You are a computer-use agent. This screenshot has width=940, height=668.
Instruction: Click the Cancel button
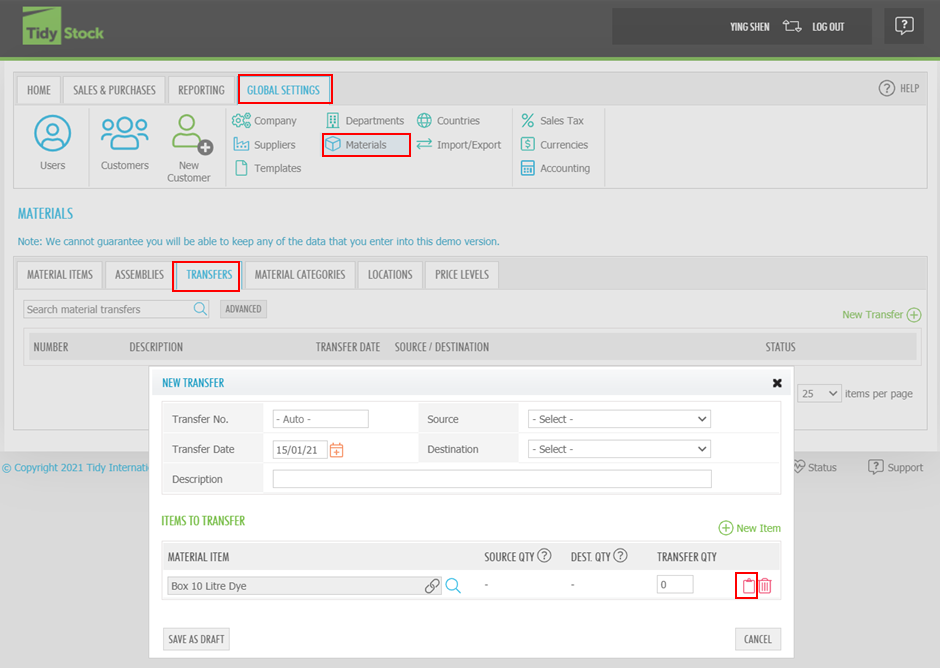[x=757, y=639]
